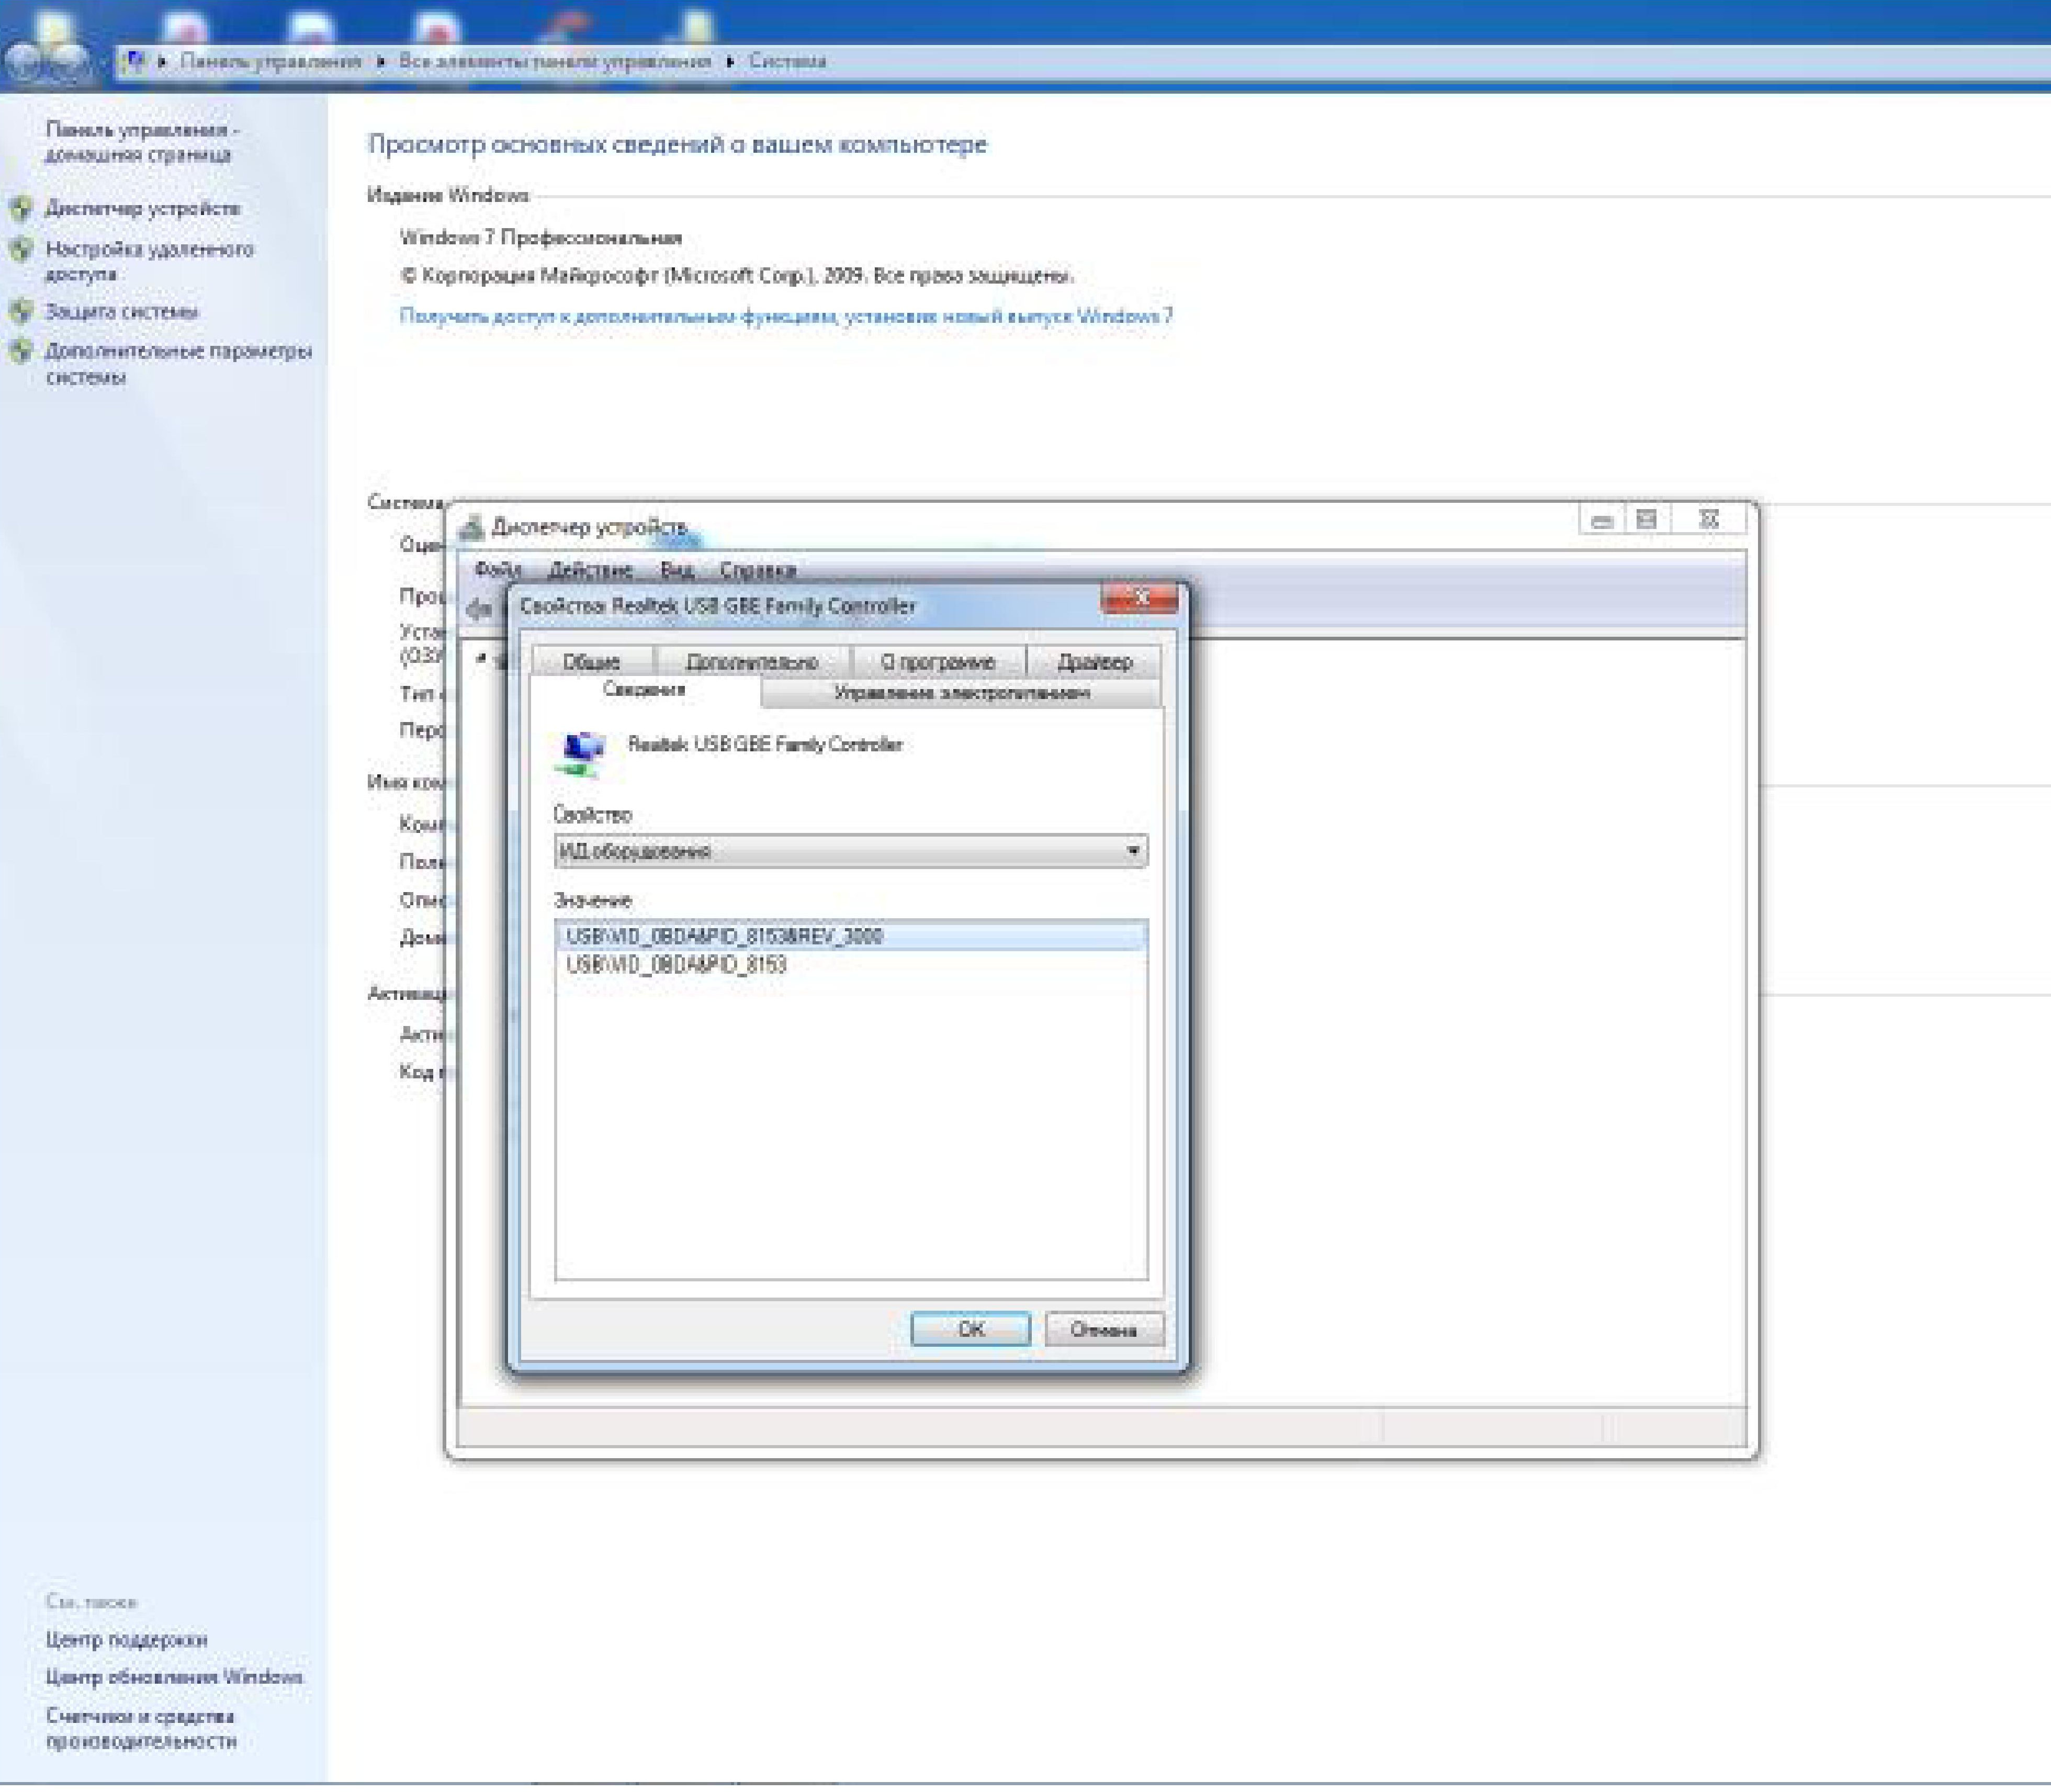
Task: Select the Общие tab
Action: click(591, 662)
